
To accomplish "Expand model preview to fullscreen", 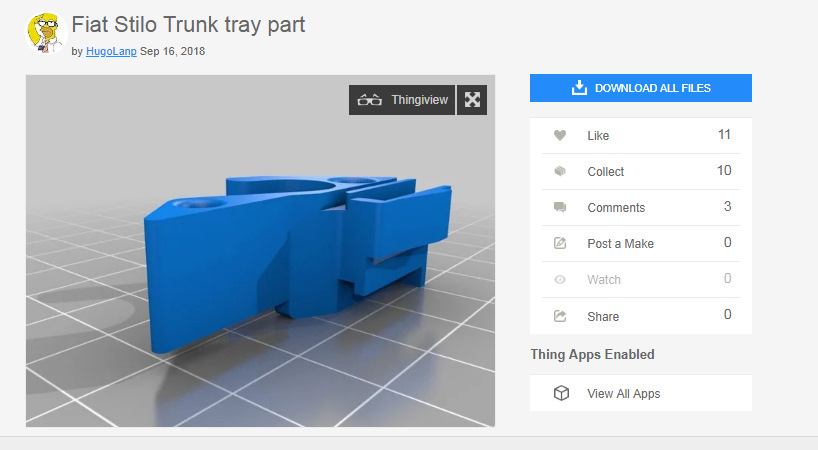I will coord(472,100).
